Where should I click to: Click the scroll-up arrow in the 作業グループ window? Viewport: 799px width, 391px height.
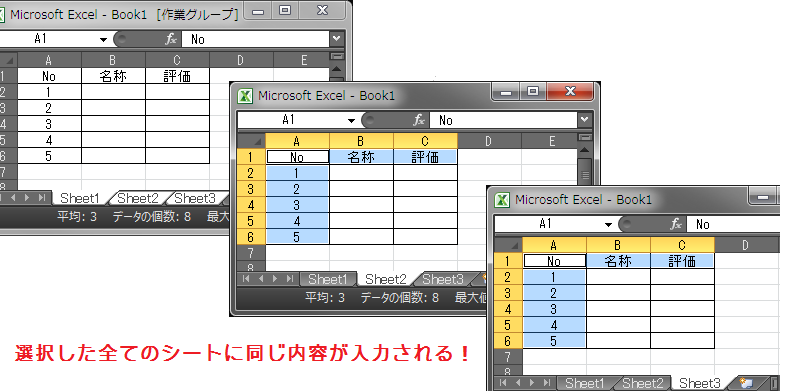tap(337, 68)
